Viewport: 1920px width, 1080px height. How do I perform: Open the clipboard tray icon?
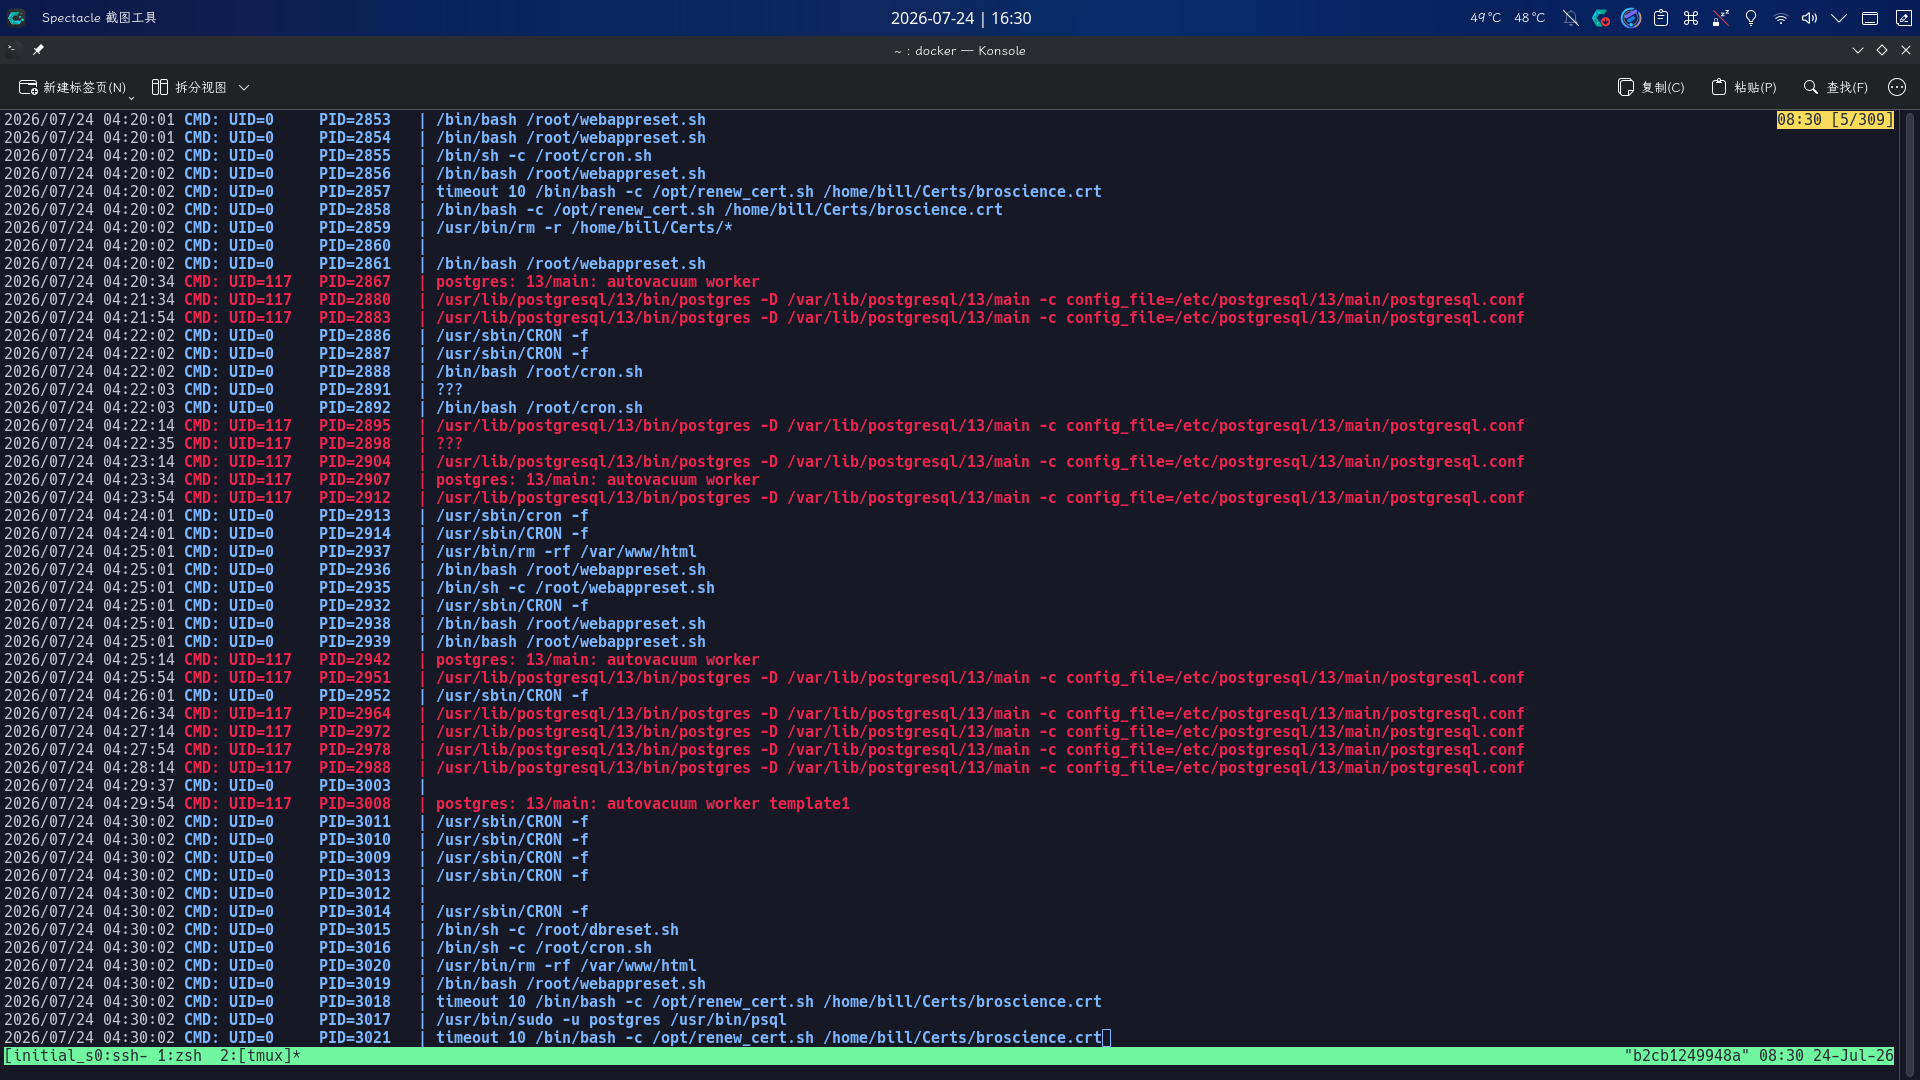(x=1661, y=18)
